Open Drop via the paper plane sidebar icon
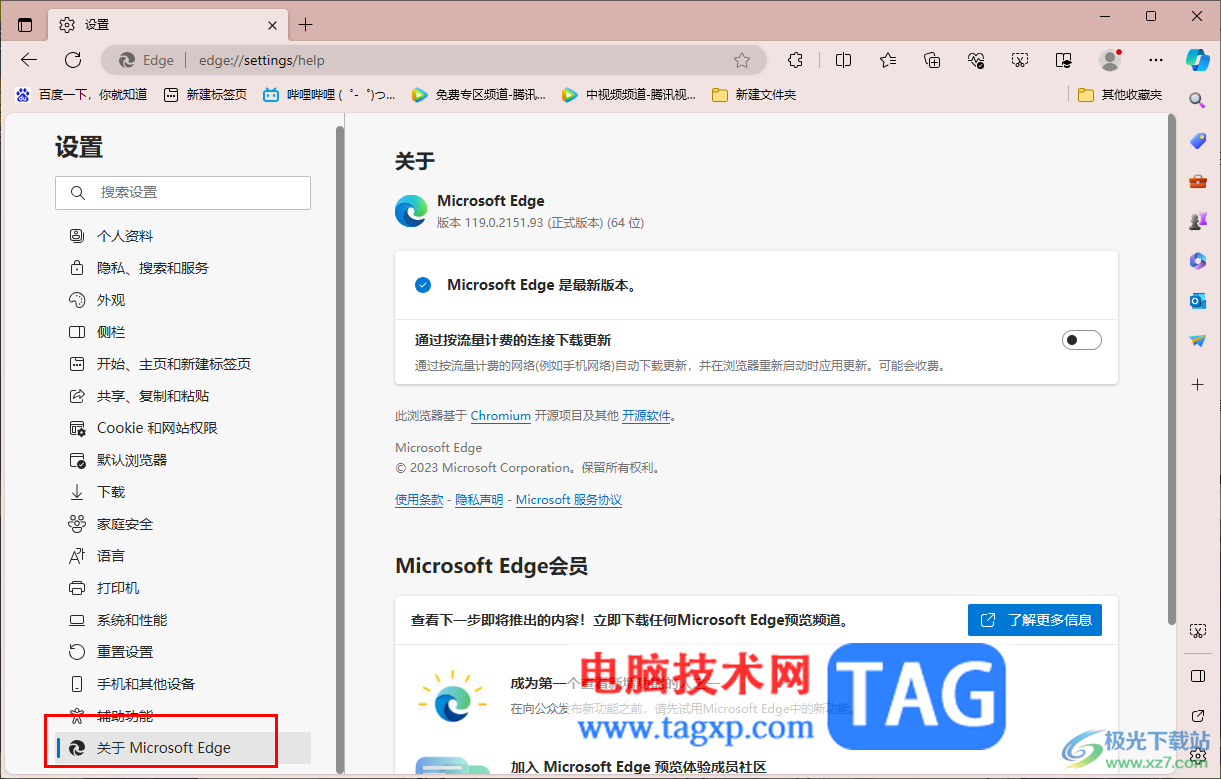 [1197, 340]
